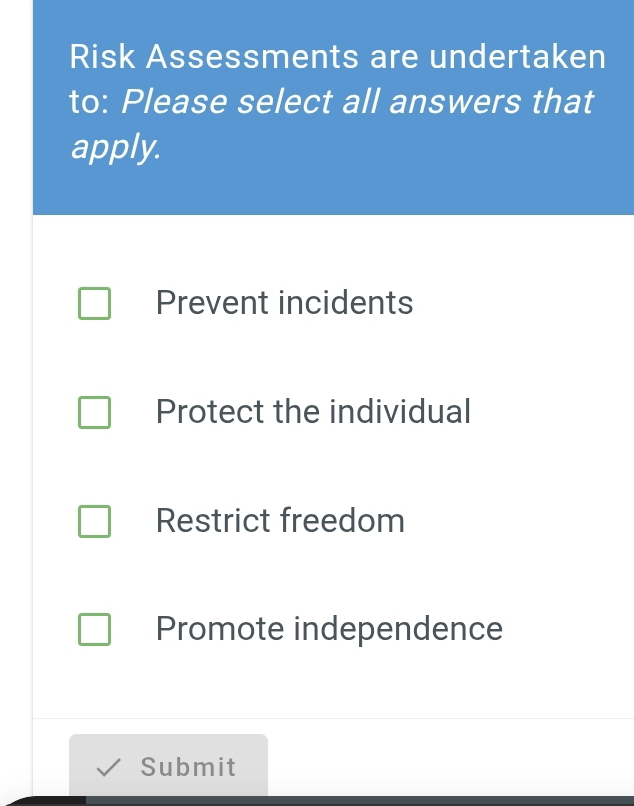Check the Protect the individual box

click(x=95, y=412)
